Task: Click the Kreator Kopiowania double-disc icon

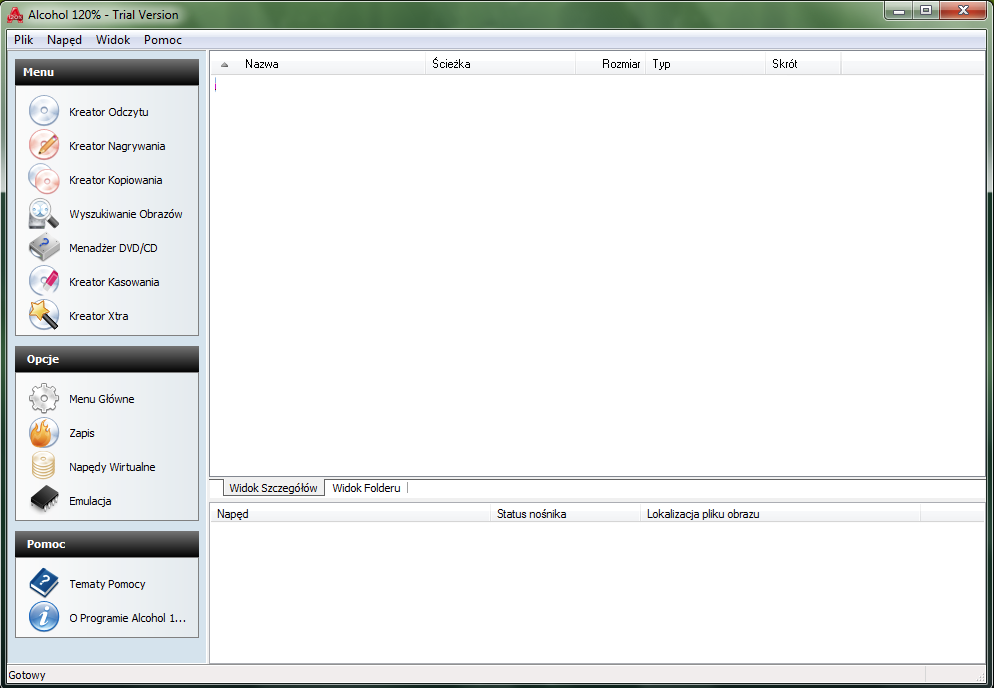Action: [44, 179]
